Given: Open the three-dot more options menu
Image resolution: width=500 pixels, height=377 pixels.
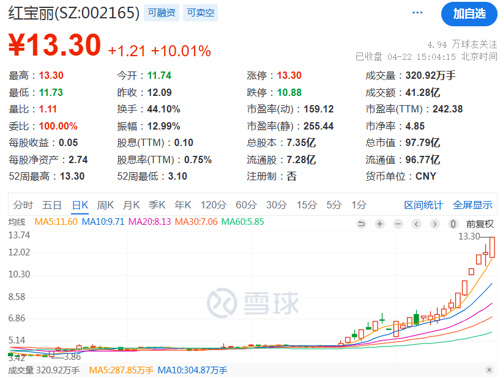Looking at the screenshot, I should [417, 13].
